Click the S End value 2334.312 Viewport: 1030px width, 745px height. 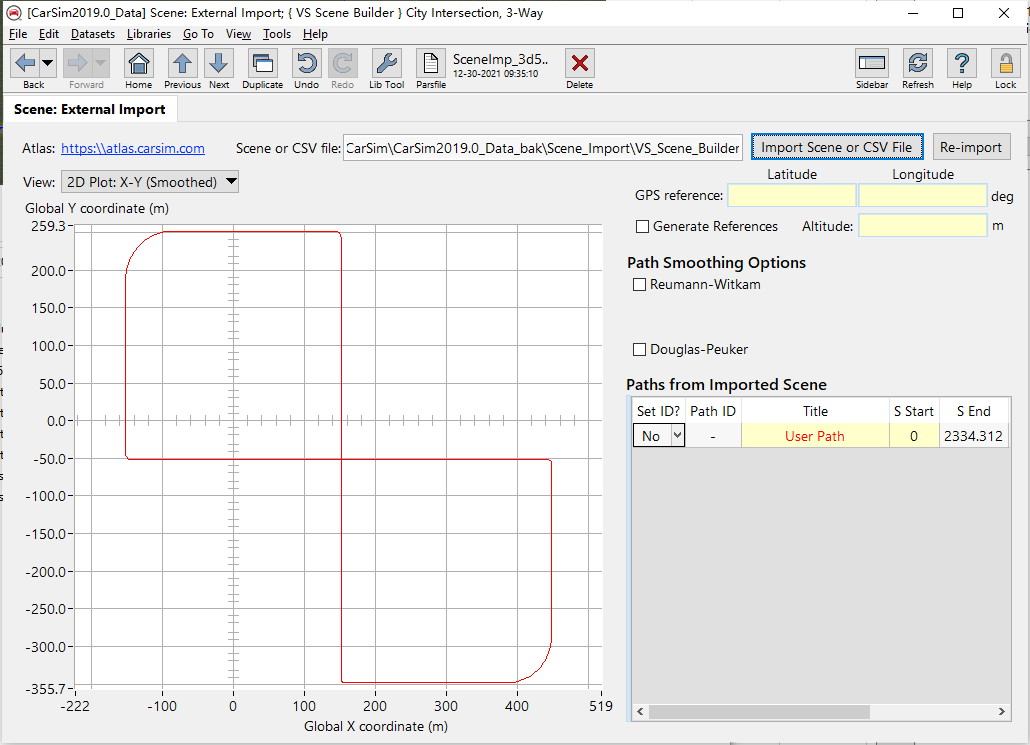(974, 436)
